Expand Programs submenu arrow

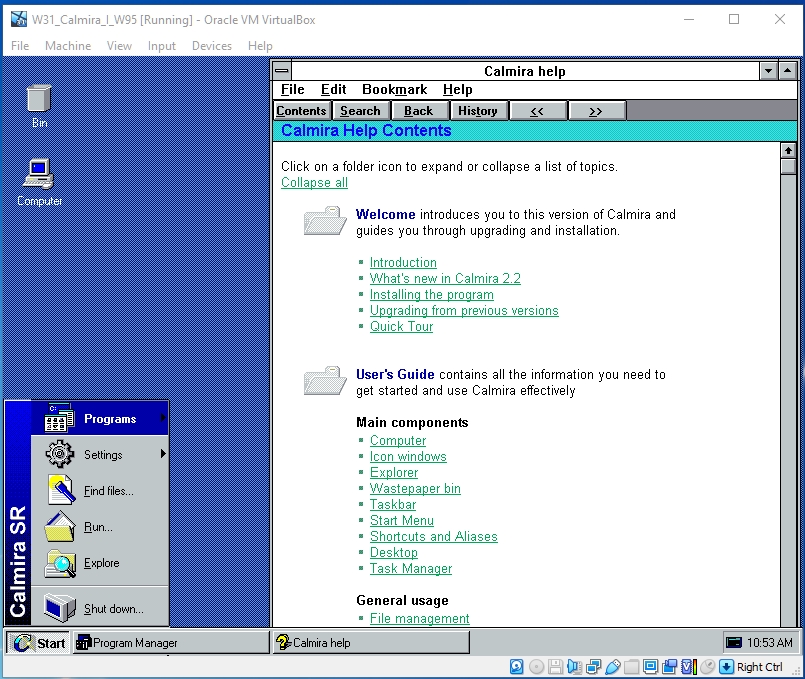coord(163,417)
